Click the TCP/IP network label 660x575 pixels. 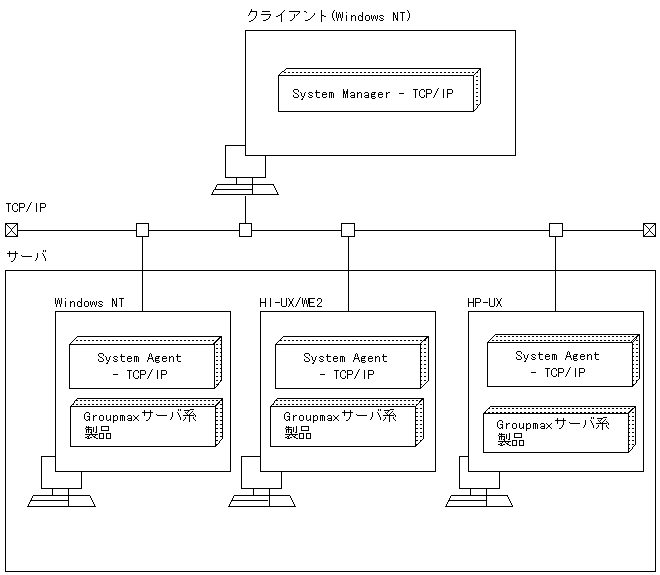pos(26,208)
